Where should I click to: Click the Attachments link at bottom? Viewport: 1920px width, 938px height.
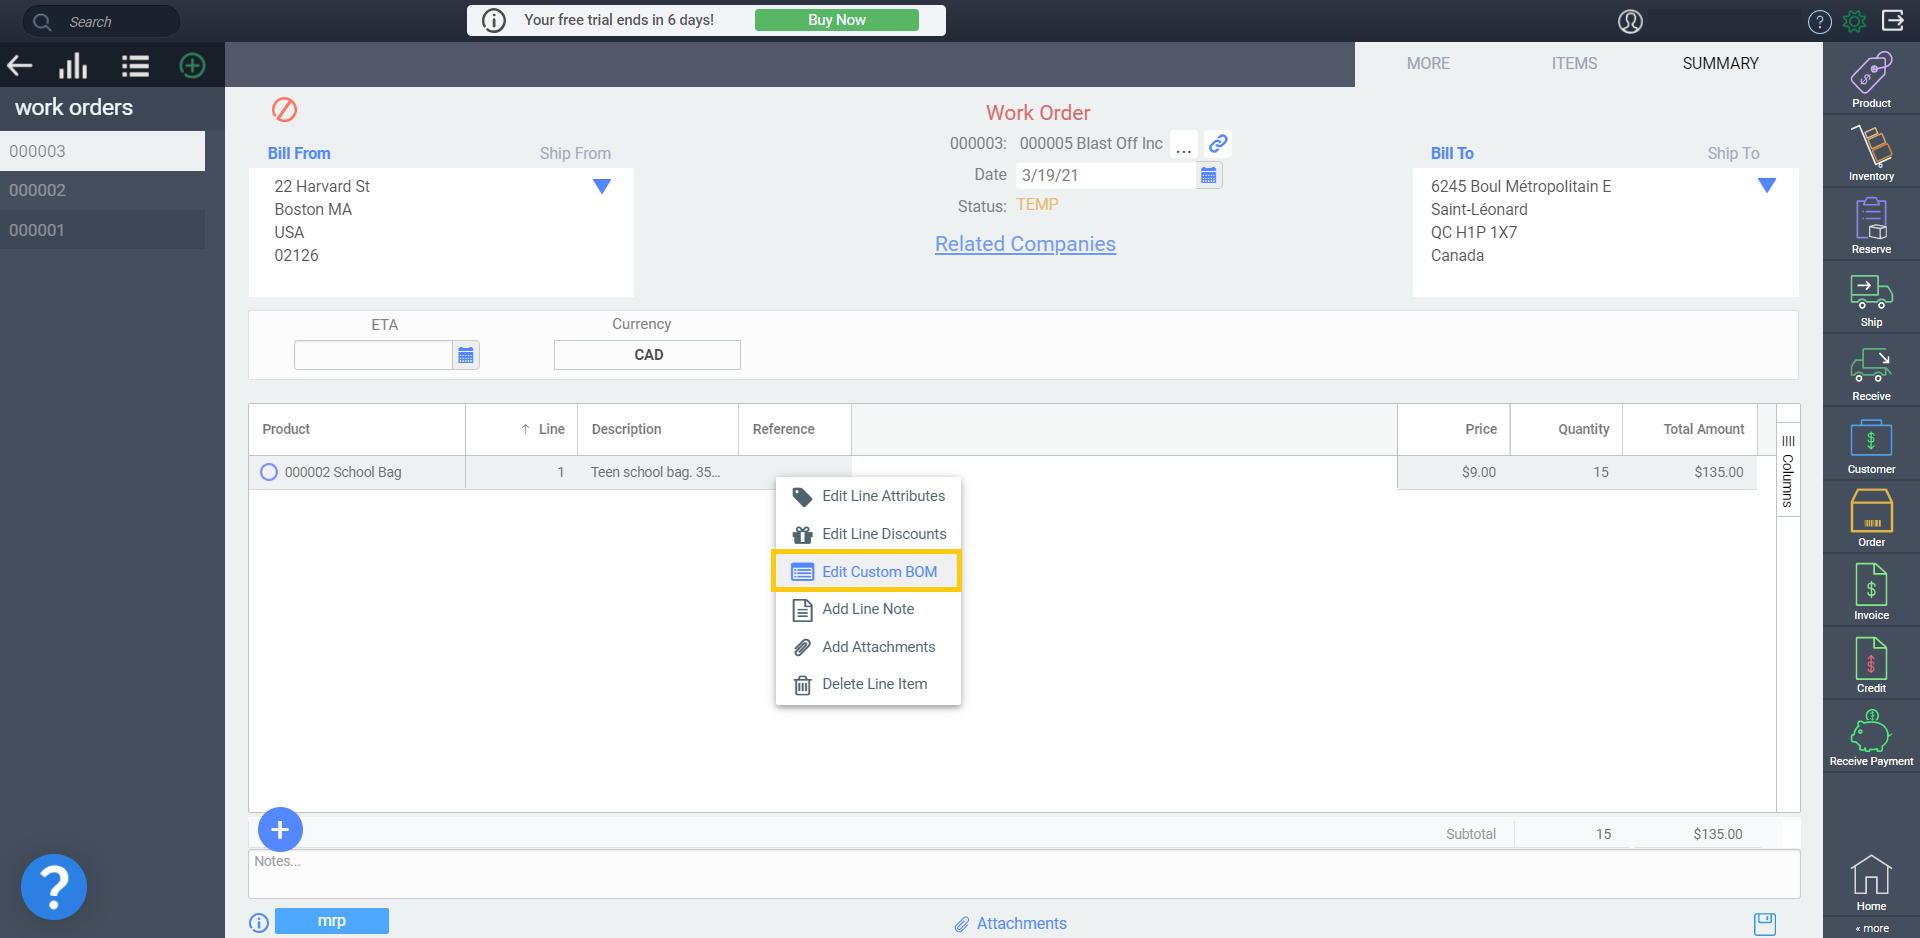[x=1010, y=923]
